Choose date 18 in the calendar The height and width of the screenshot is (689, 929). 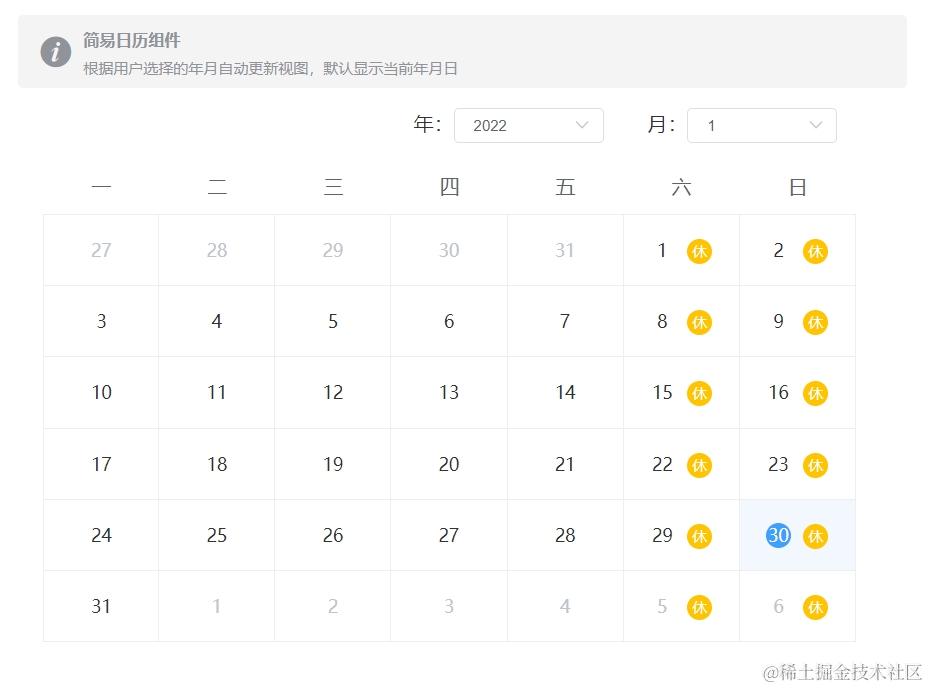pos(217,464)
